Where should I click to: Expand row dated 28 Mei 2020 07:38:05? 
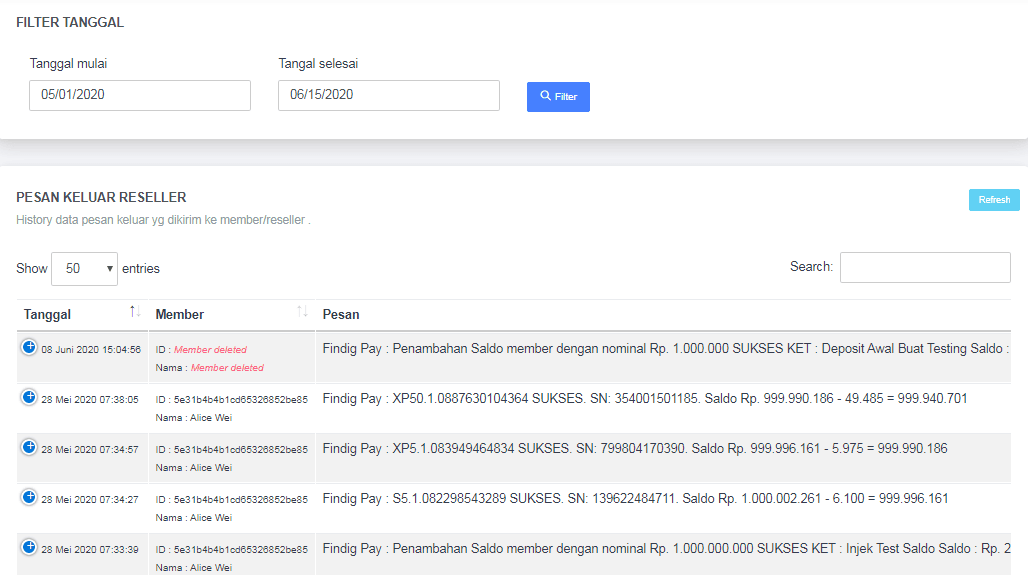pyautogui.click(x=29, y=397)
